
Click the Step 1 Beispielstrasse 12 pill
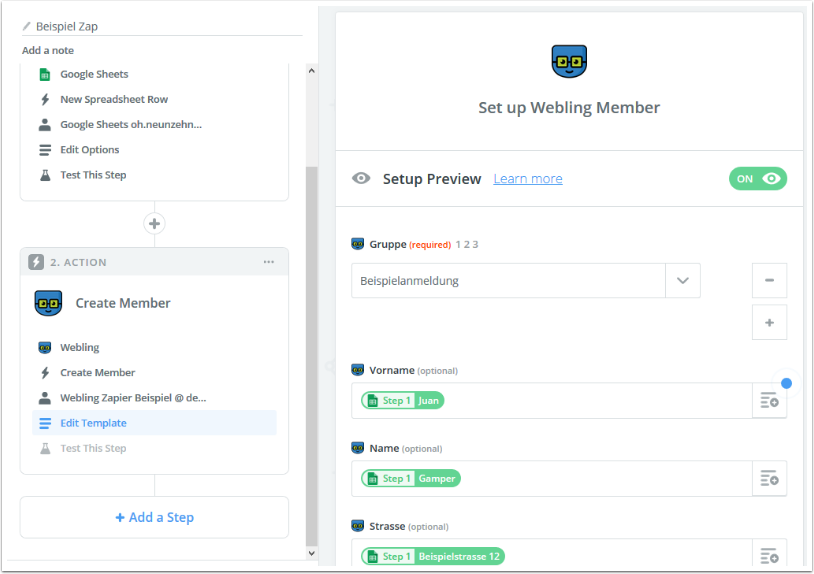[433, 556]
